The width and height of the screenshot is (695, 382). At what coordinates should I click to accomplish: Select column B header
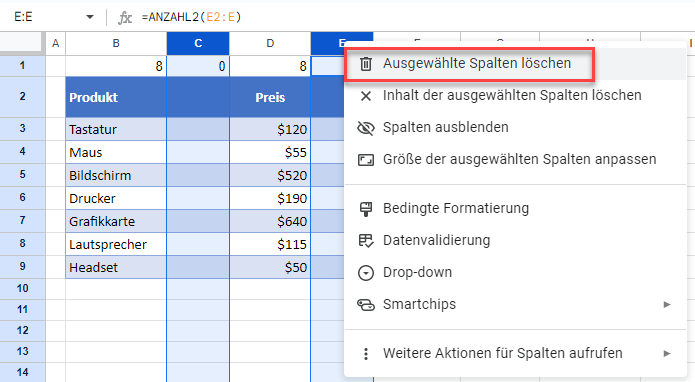116,43
